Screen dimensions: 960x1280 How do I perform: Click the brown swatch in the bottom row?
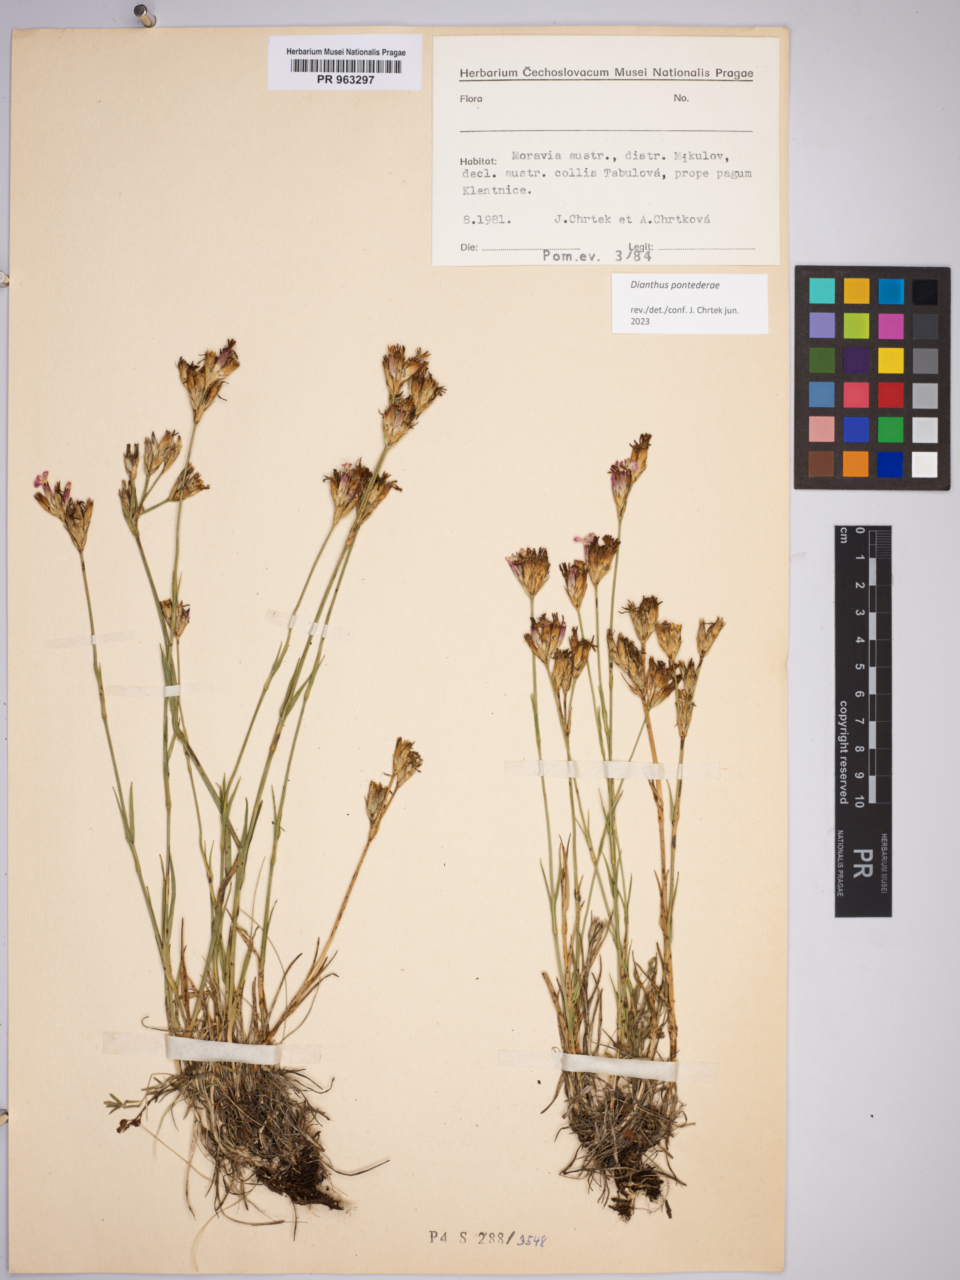(821, 464)
